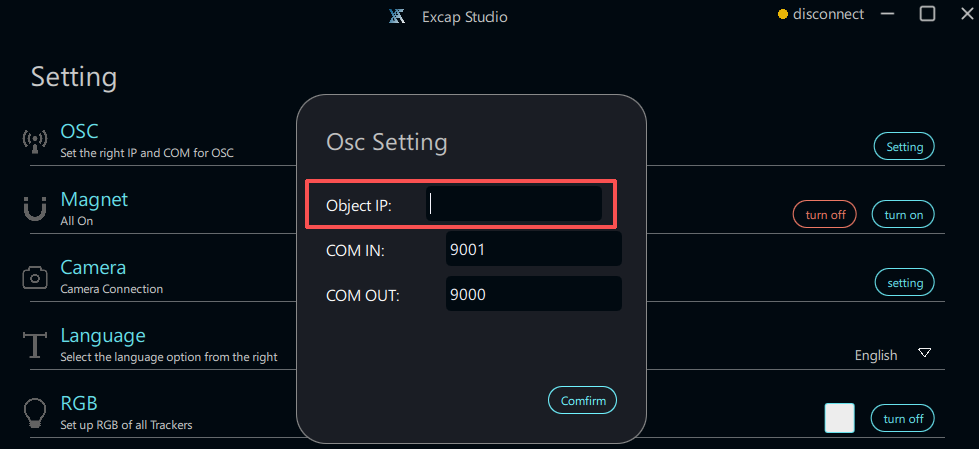Screen dimensions: 979x449
Task: Click the Language text icon
Action: tap(35, 345)
